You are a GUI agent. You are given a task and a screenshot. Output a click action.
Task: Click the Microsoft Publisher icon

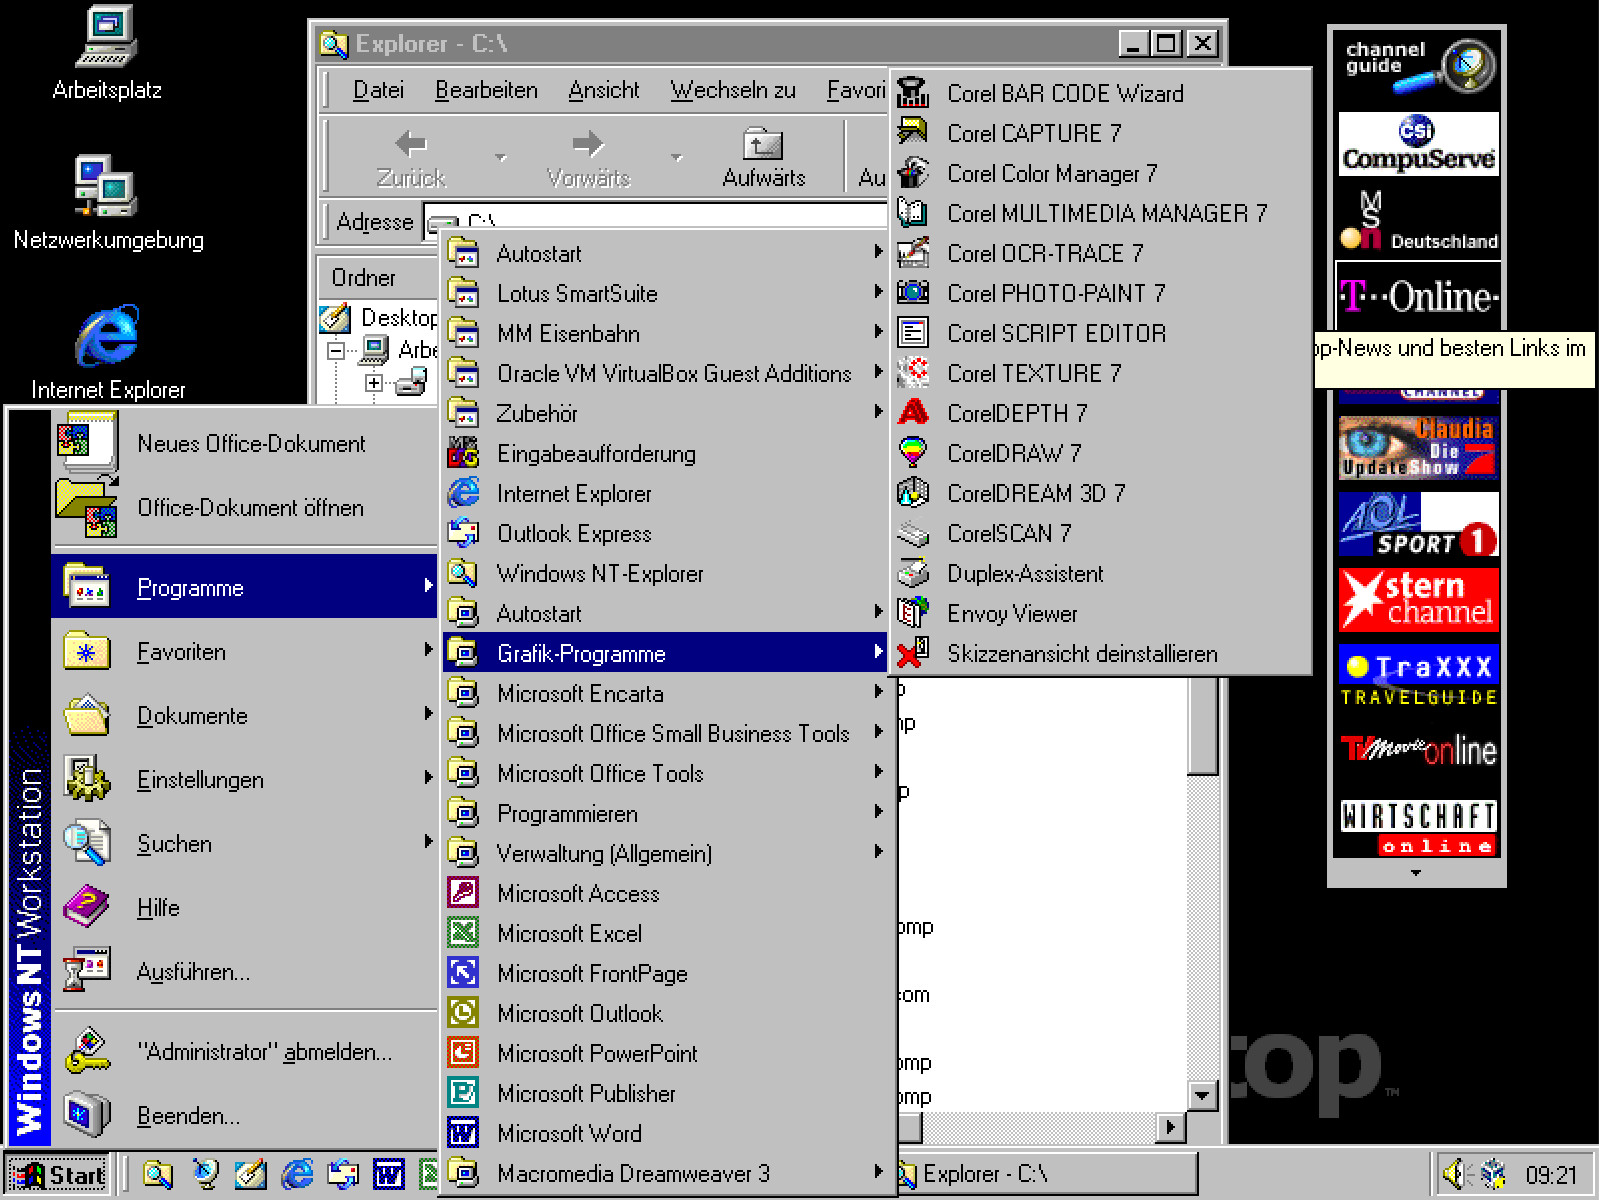point(463,1093)
